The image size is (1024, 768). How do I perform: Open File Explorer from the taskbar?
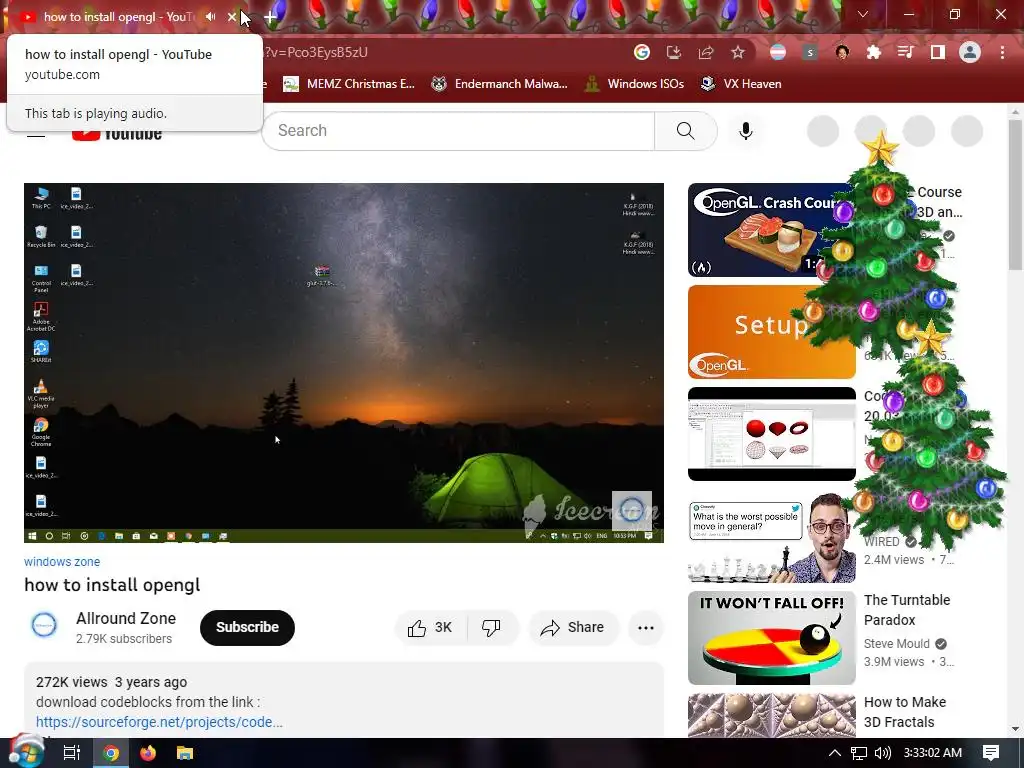(185, 753)
